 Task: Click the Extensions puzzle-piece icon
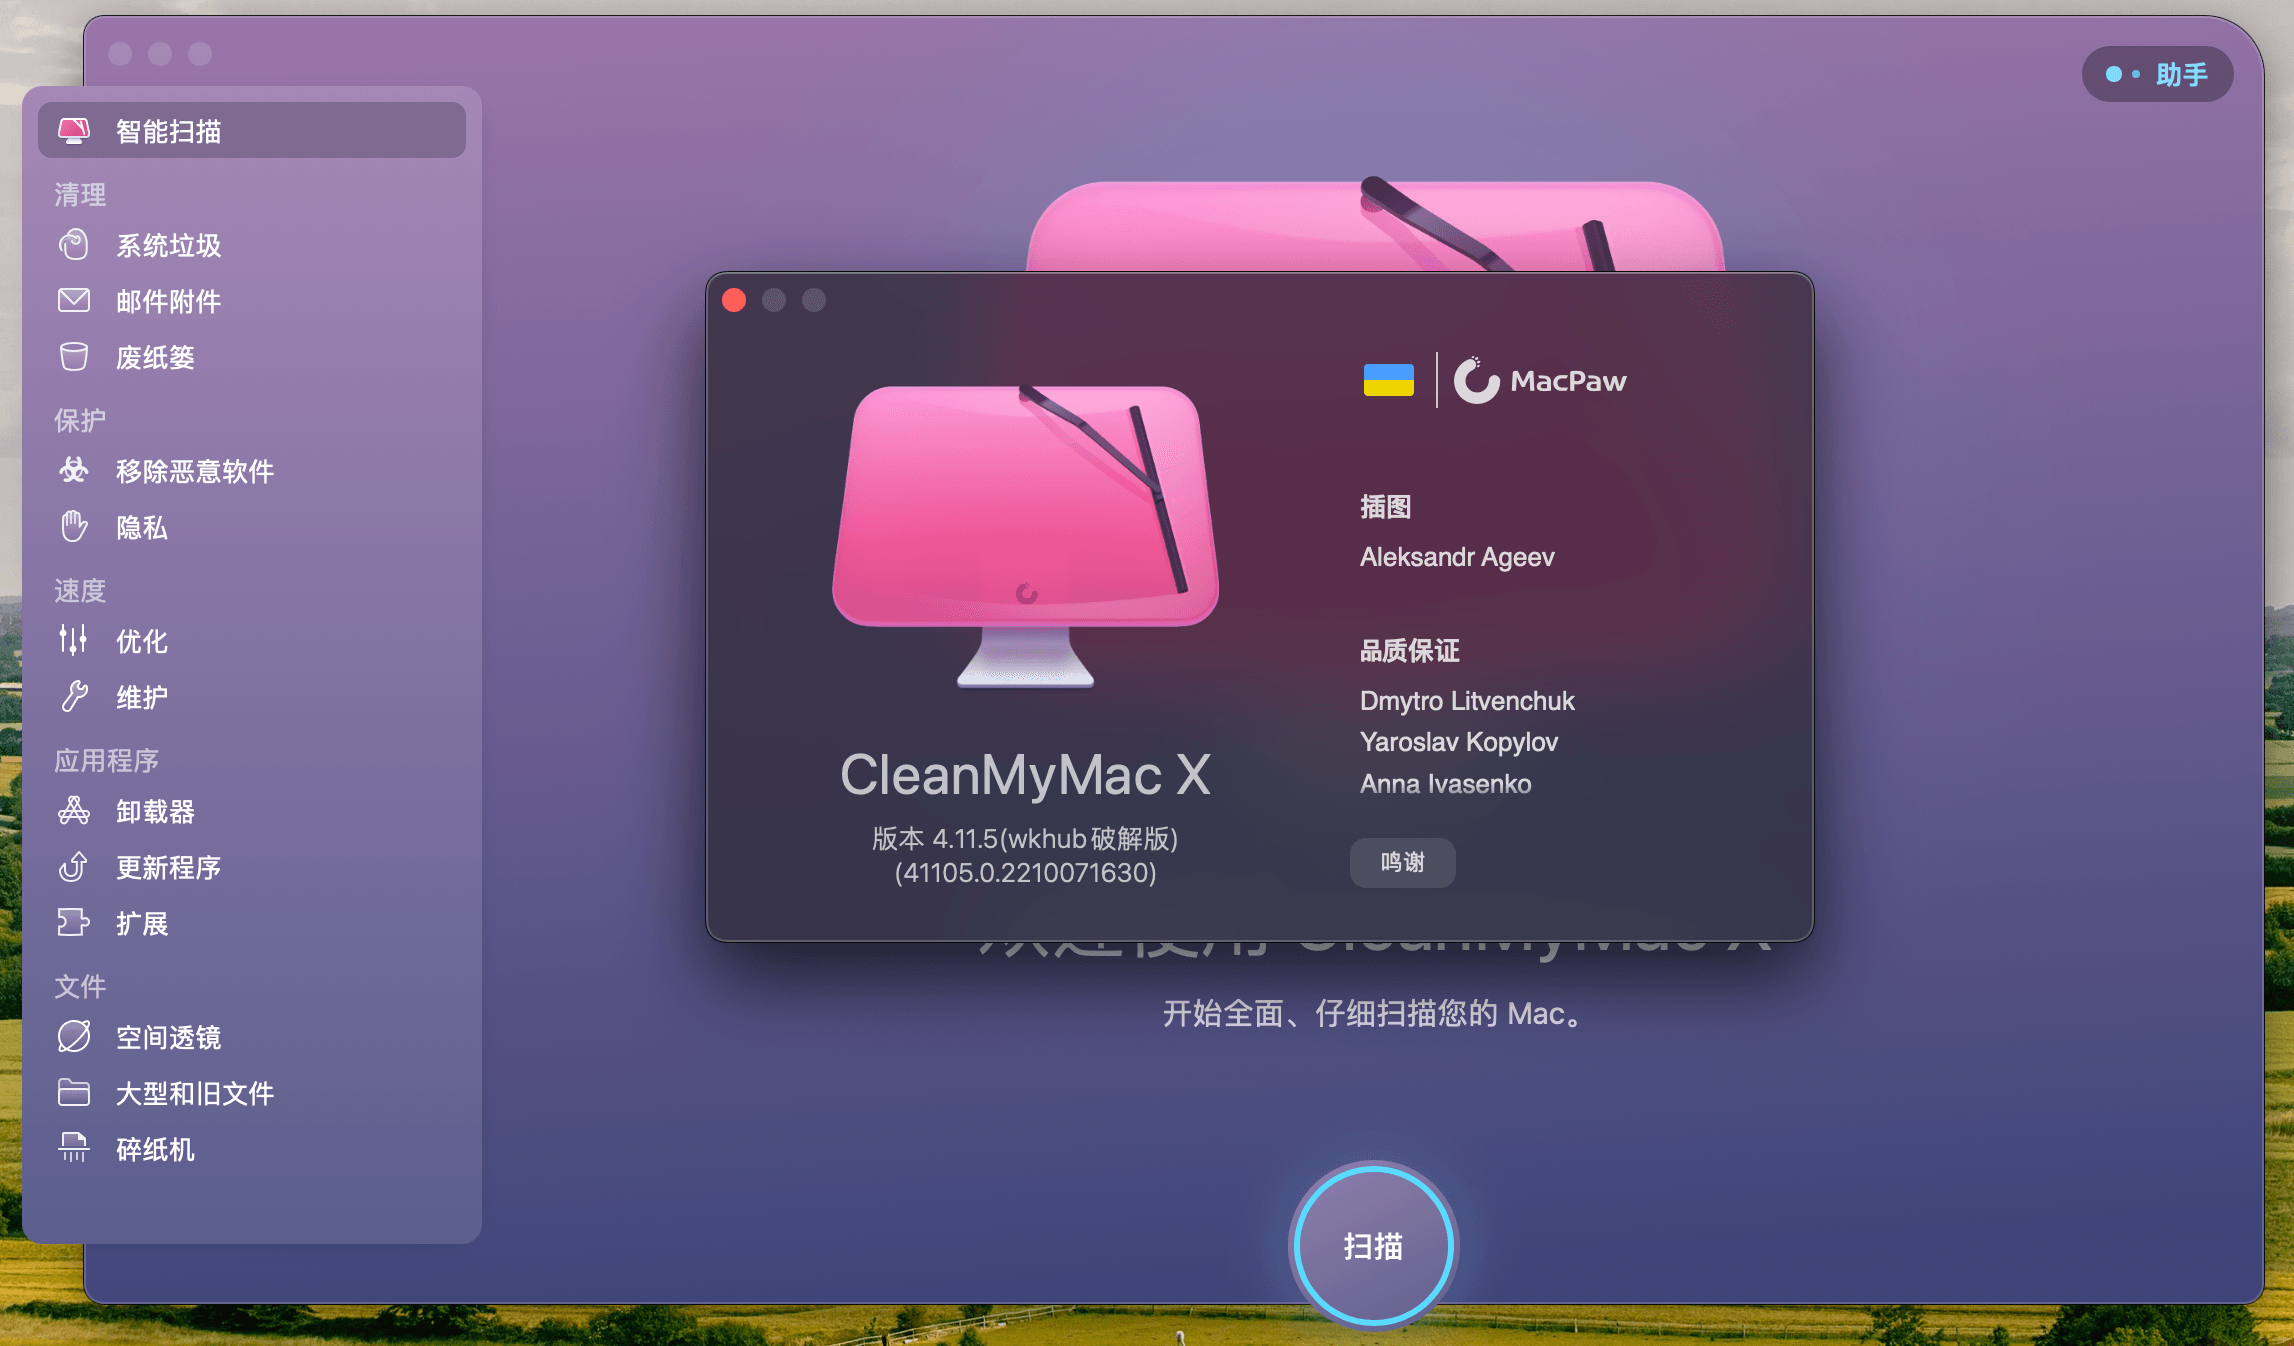point(74,922)
